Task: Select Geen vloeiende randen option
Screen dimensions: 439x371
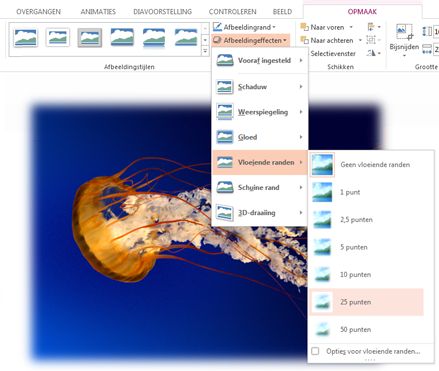Action: [x=367, y=164]
